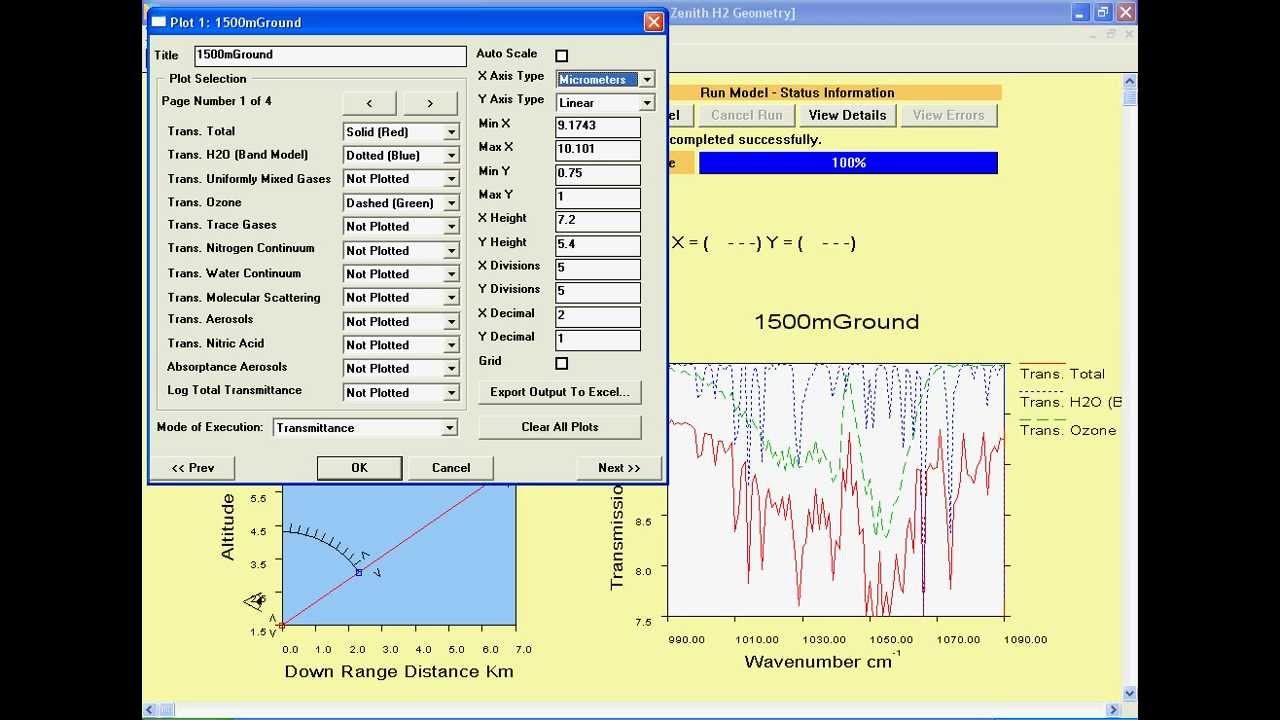The width and height of the screenshot is (1280, 720).
Task: Toggle the Grid checkbox
Action: coord(561,363)
